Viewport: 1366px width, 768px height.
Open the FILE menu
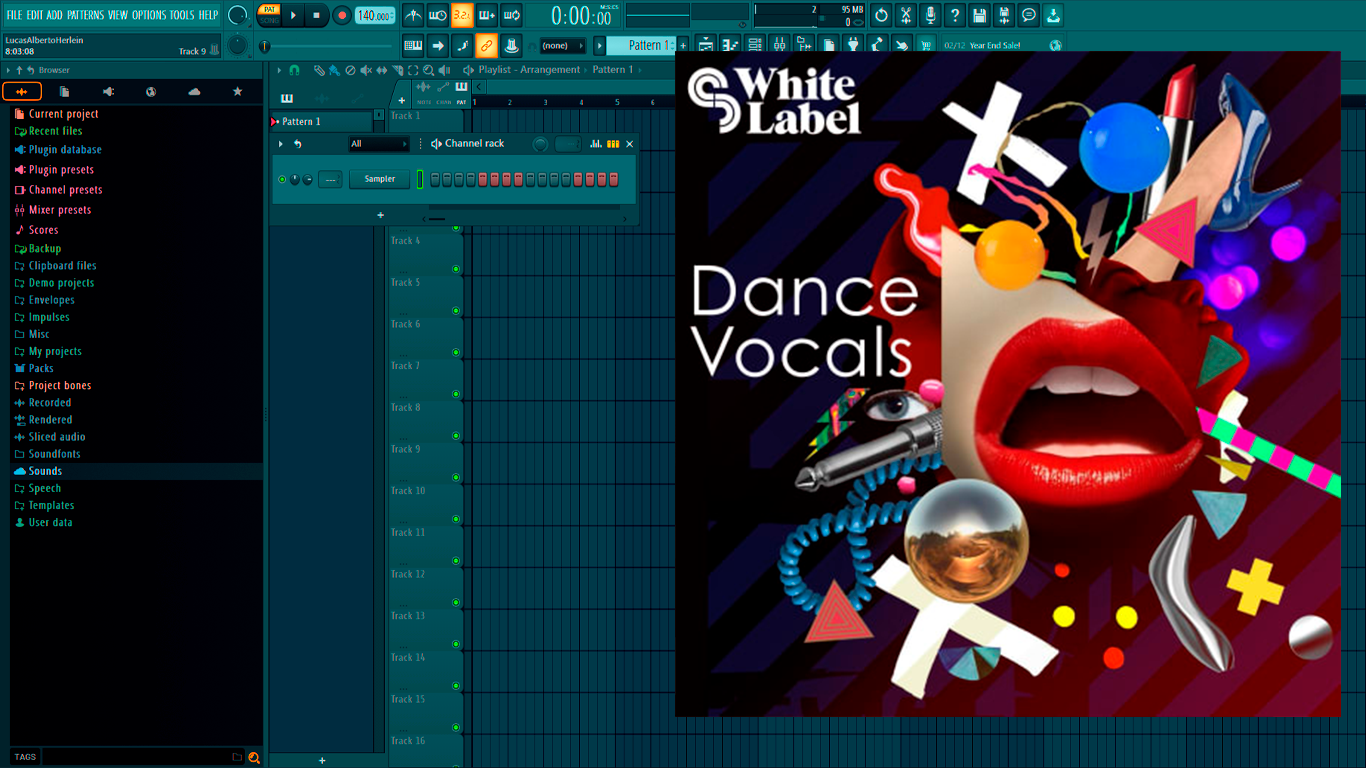pyautogui.click(x=14, y=15)
